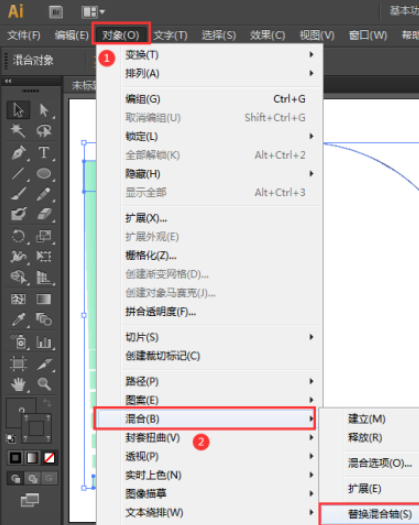The height and width of the screenshot is (525, 419).
Task: Select the Slice tool
Action: [x=44, y=364]
